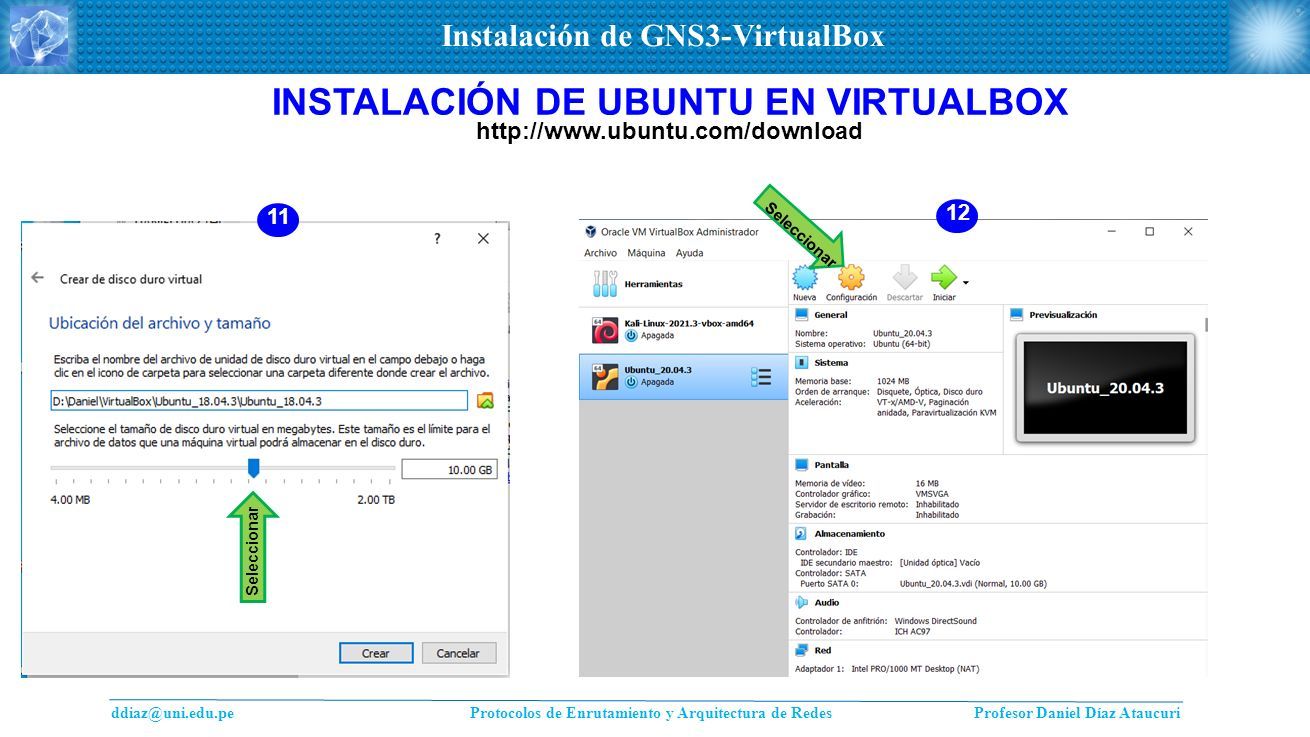Click 'Intel PRO/1000 MT Desktop (NAT)' text
The height and width of the screenshot is (737, 1310).
point(915,668)
